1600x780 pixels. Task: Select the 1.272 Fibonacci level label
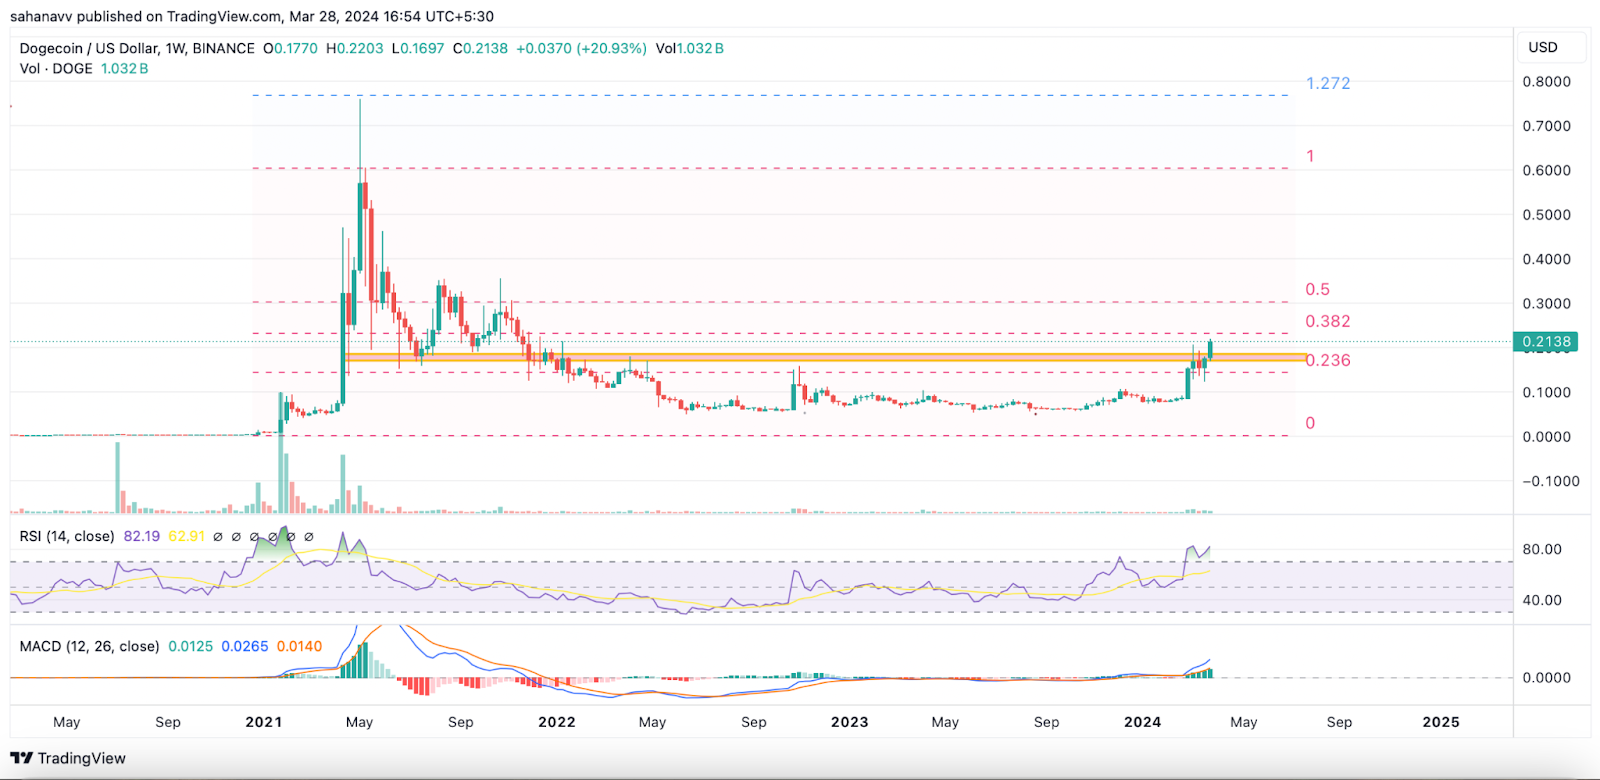(1328, 83)
